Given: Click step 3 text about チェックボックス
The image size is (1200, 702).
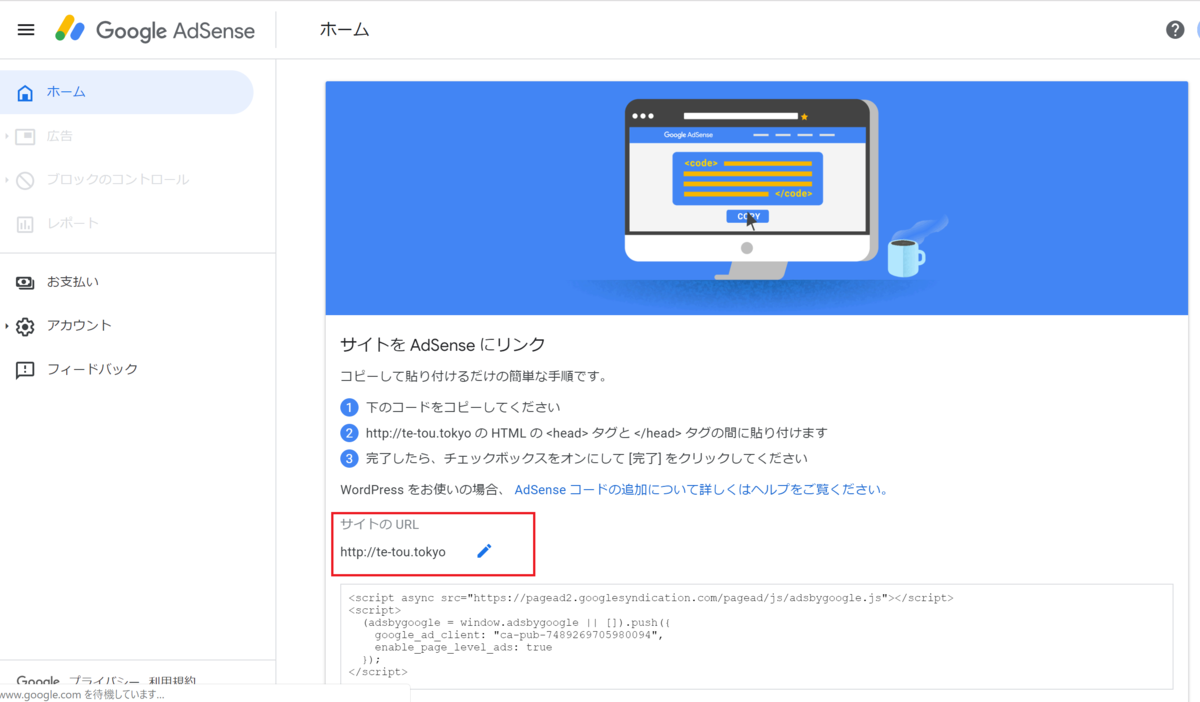Looking at the screenshot, I should [587, 459].
